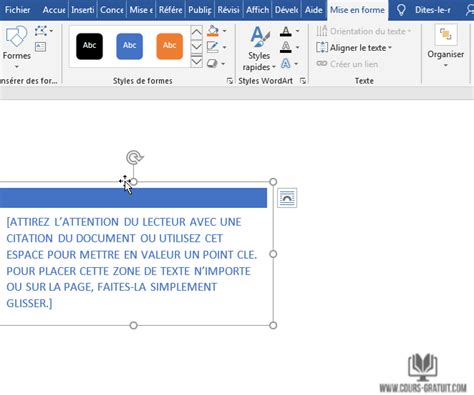Click the shape outline pen icon
474x395 pixels.
pos(213,47)
